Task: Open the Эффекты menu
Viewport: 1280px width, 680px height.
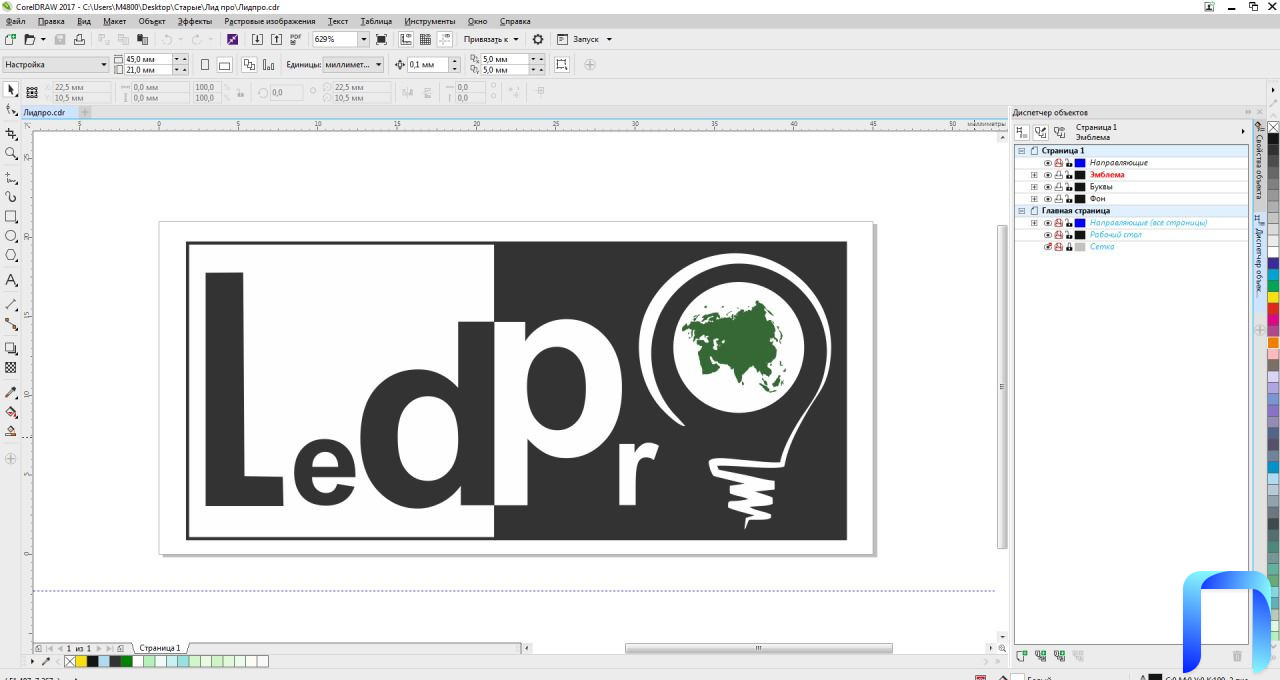Action: click(x=195, y=21)
